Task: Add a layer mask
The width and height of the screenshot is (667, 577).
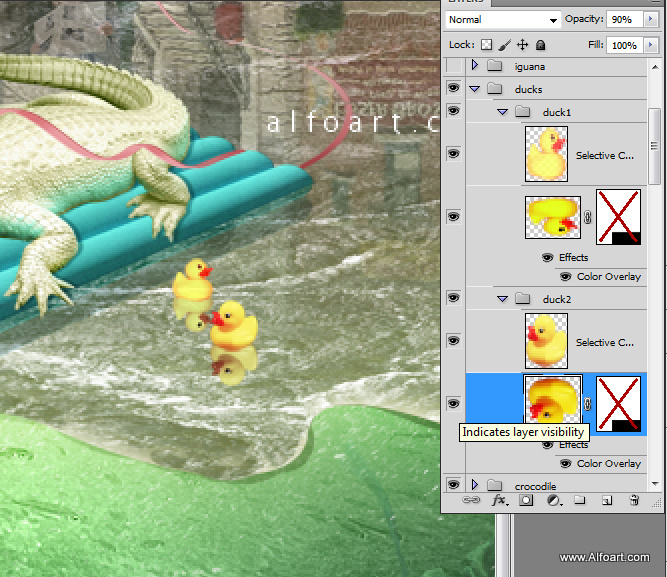Action: (526, 500)
